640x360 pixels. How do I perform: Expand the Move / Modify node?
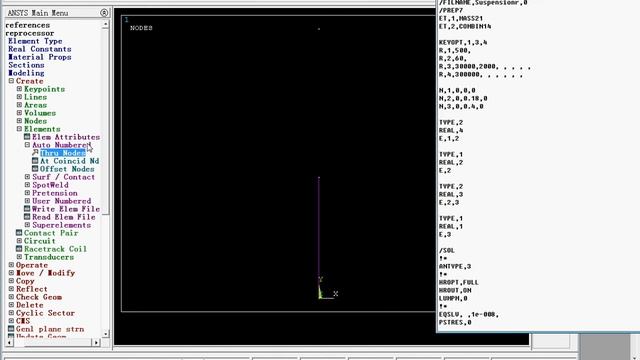click(x=11, y=273)
